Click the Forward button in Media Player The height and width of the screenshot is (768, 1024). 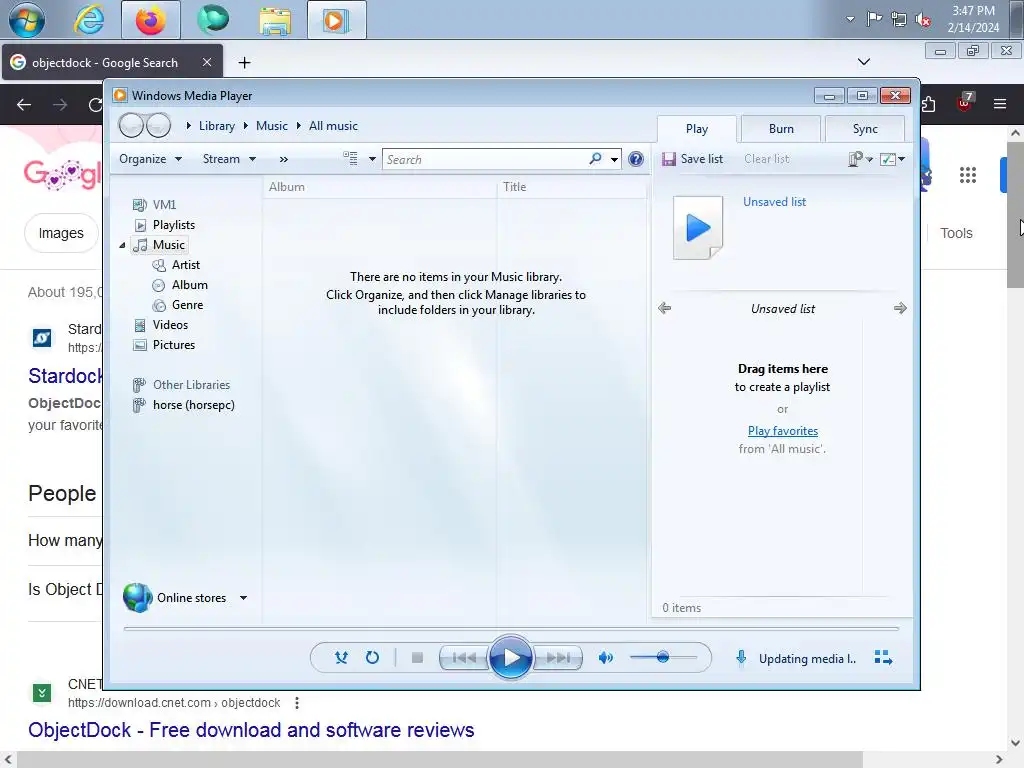[159, 125]
